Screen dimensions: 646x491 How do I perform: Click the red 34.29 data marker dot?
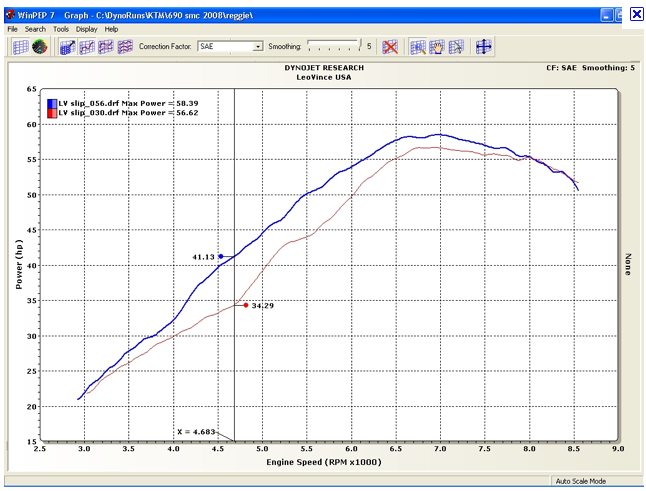[246, 305]
